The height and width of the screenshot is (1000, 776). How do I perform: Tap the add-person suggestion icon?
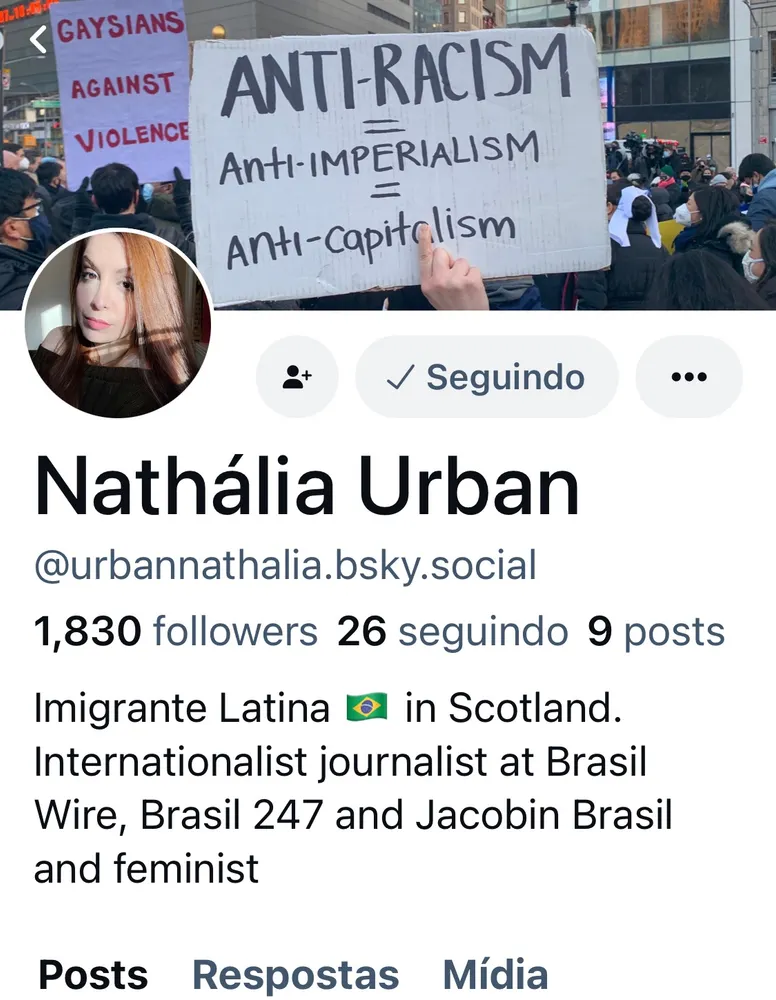pos(297,376)
